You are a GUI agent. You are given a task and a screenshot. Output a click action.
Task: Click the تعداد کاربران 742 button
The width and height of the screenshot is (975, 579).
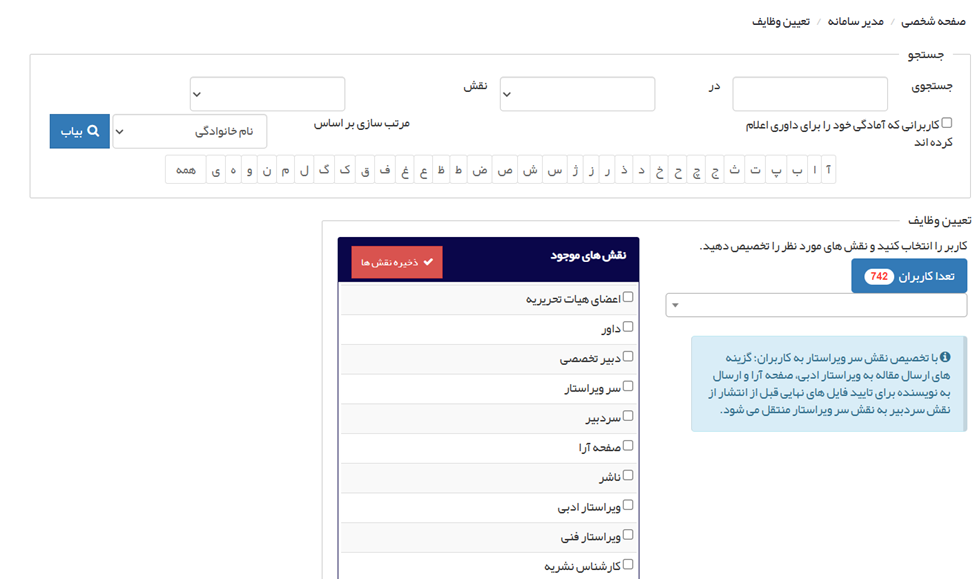tap(908, 276)
